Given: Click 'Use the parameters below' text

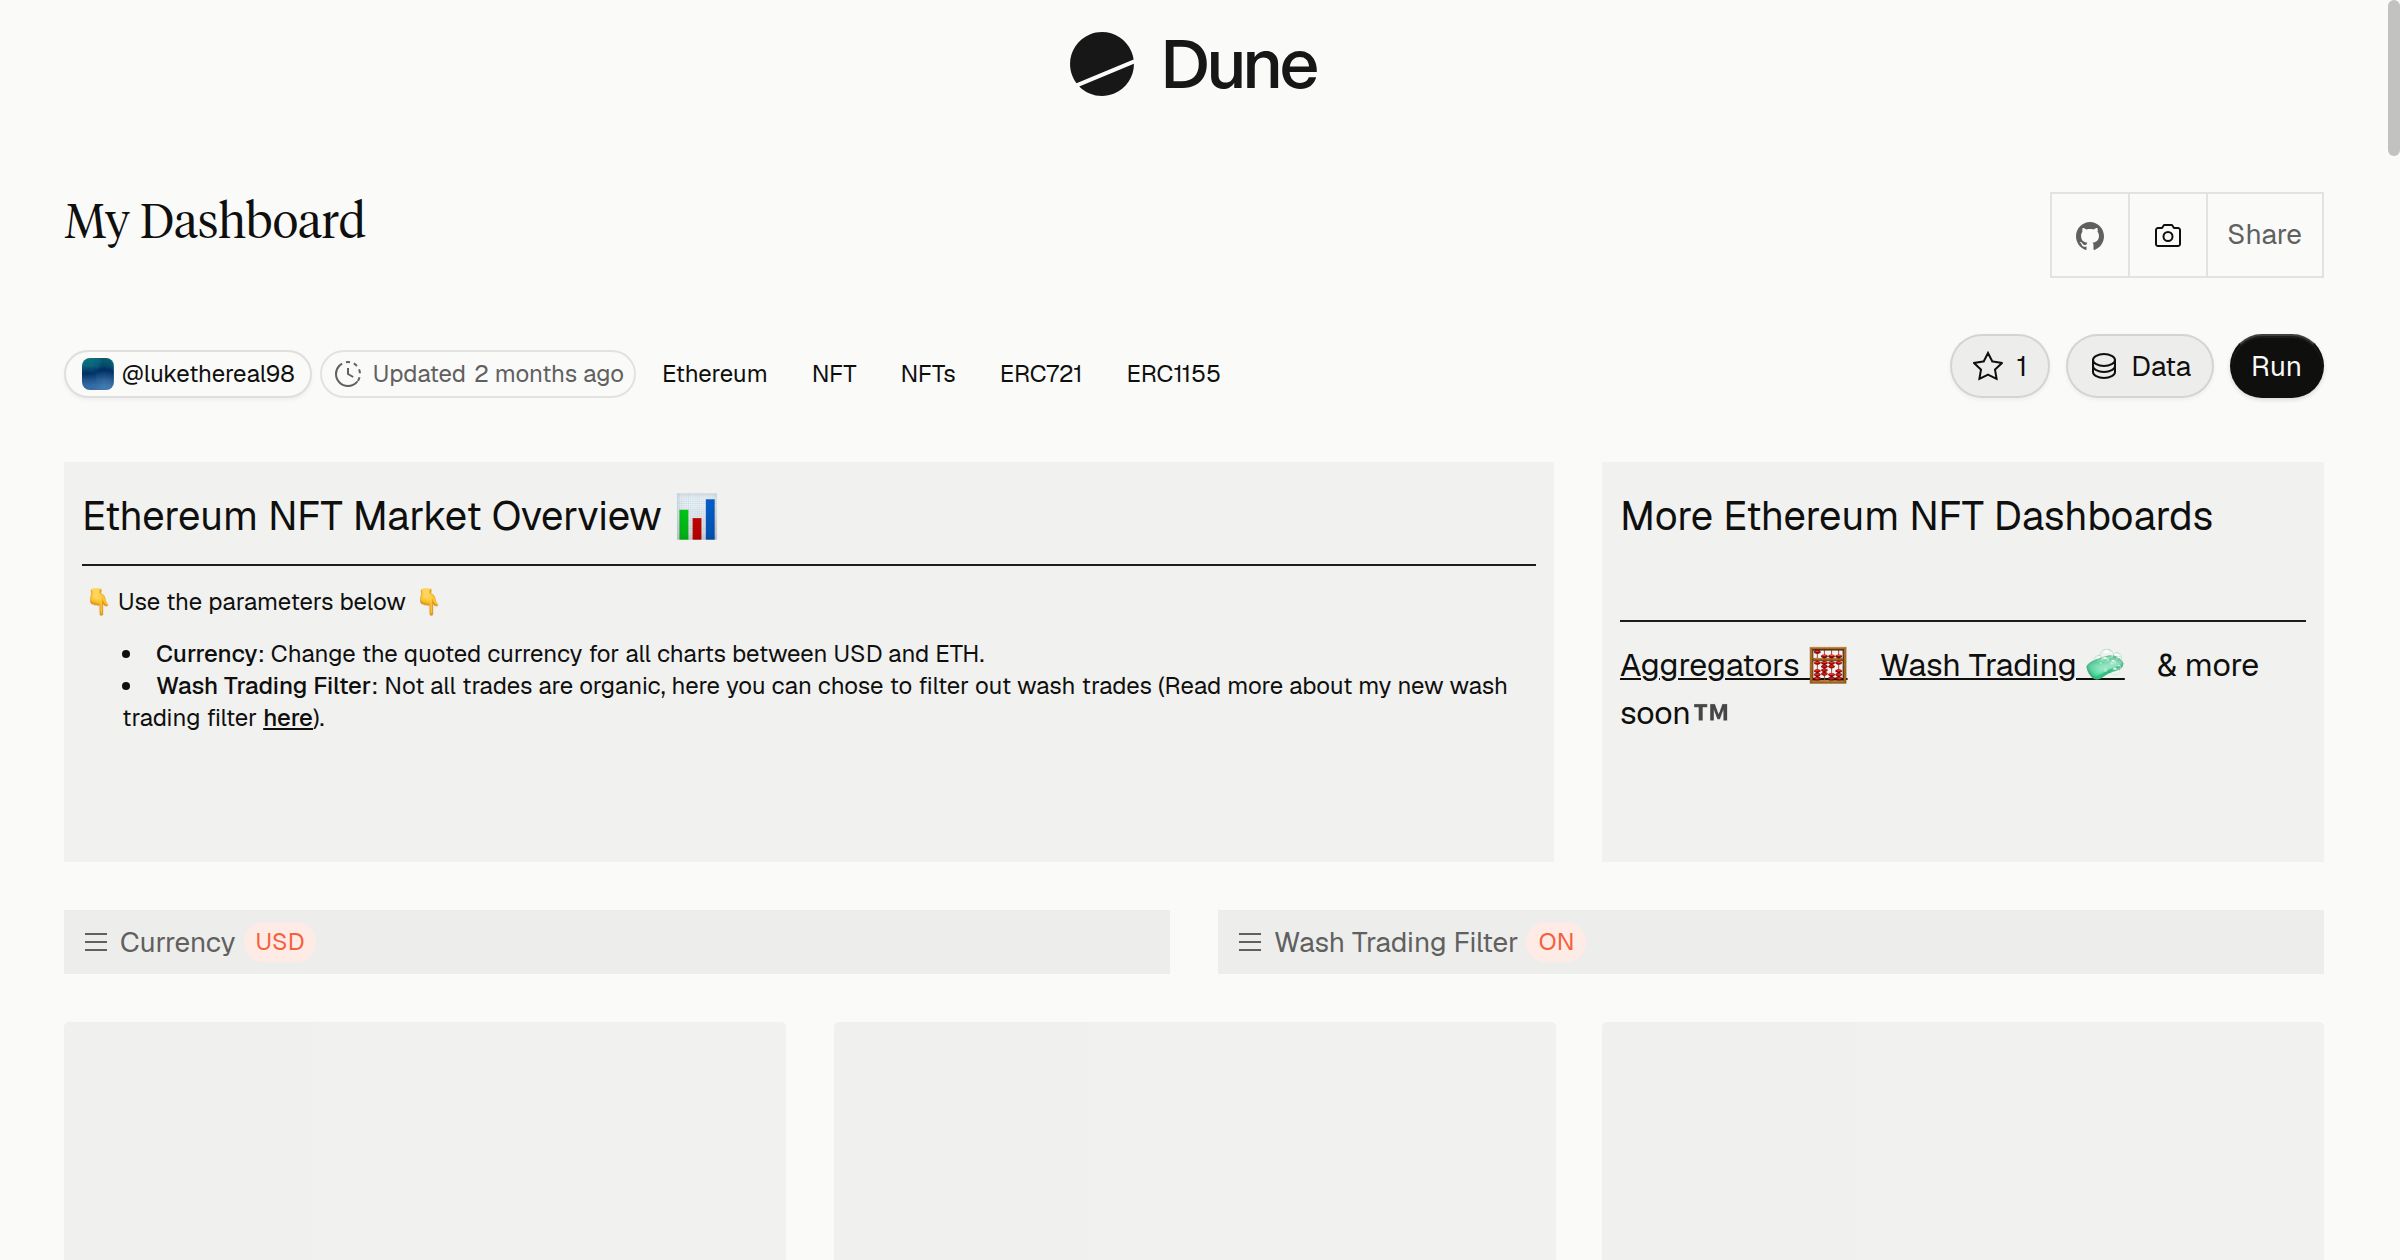Looking at the screenshot, I should tap(262, 602).
